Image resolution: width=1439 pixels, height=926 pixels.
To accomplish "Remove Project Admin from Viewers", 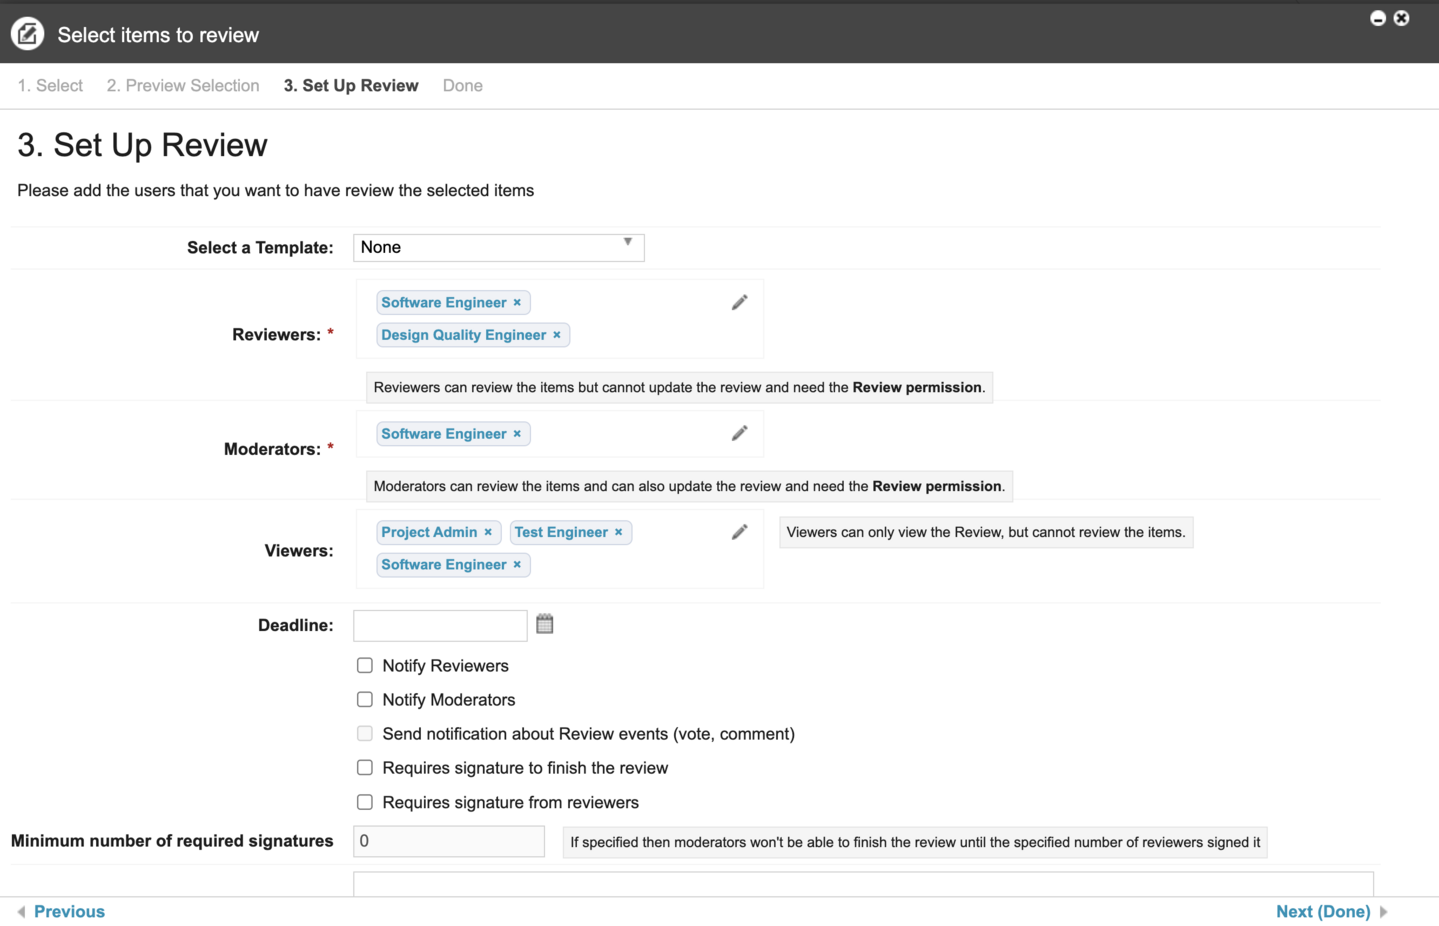I will [488, 532].
